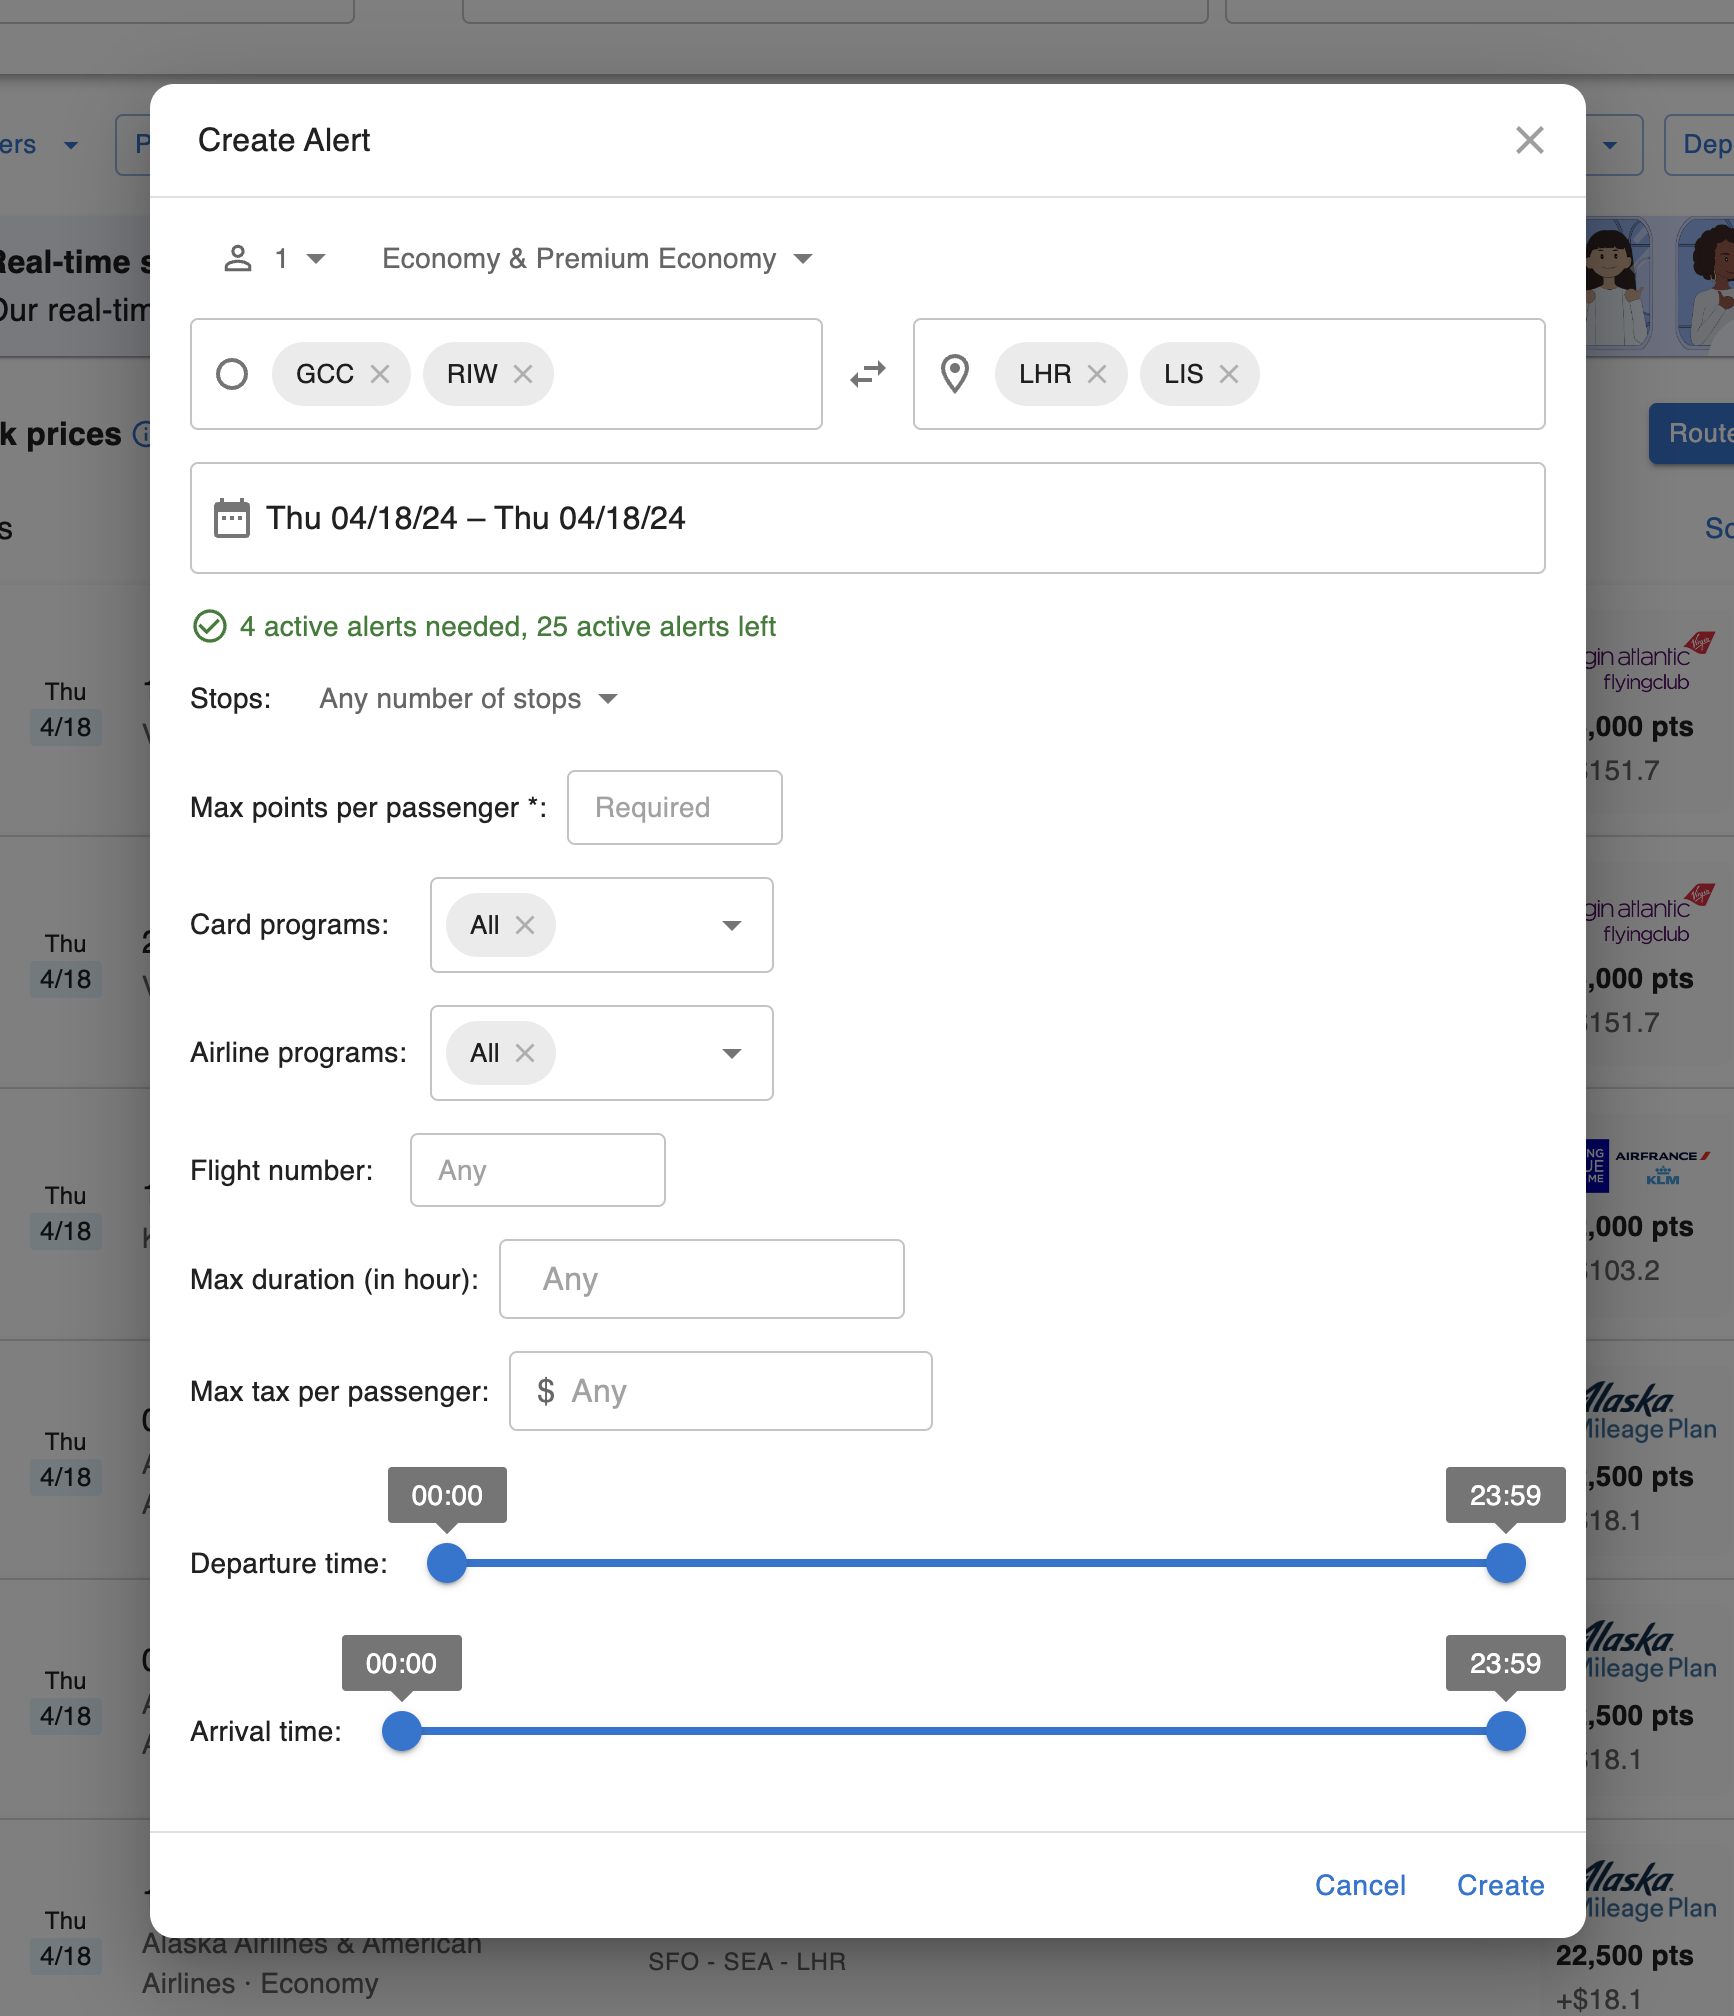Select the radio circle in the origin field
The width and height of the screenshot is (1734, 2016).
coord(232,375)
